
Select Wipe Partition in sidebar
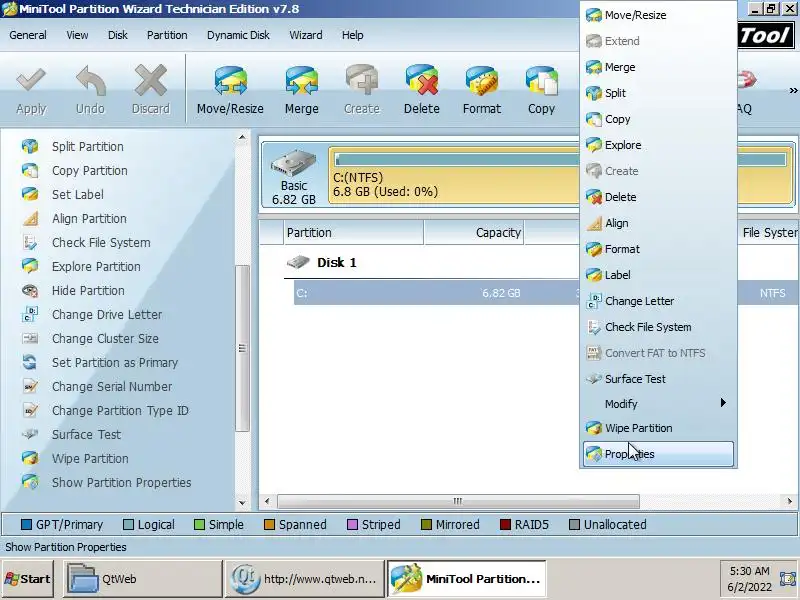coord(90,458)
